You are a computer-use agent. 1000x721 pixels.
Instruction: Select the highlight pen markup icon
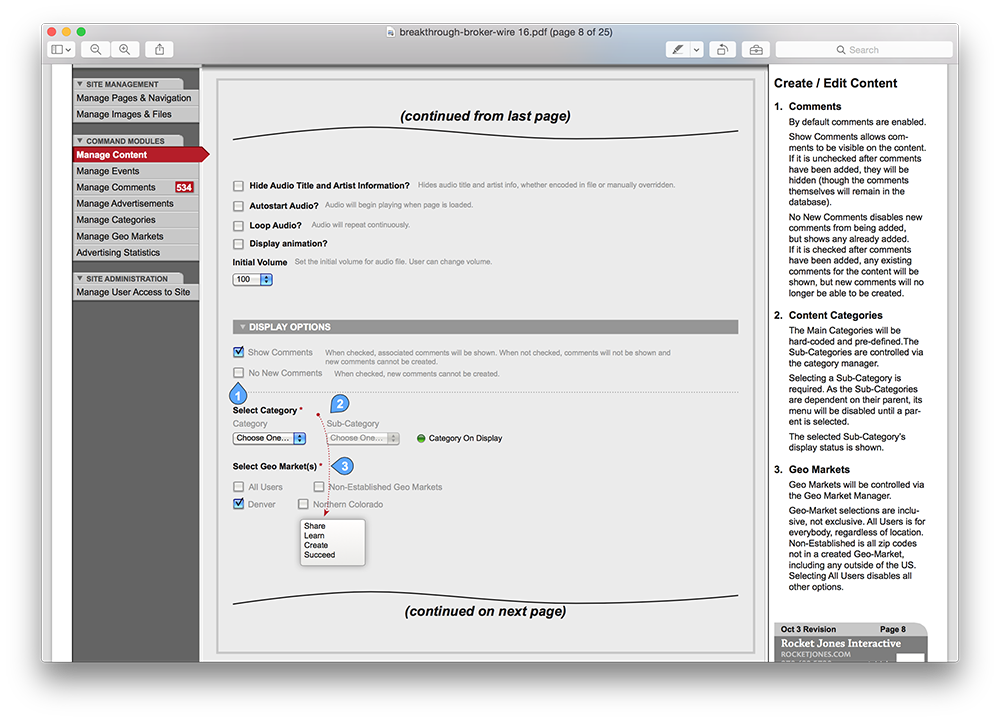(679, 49)
